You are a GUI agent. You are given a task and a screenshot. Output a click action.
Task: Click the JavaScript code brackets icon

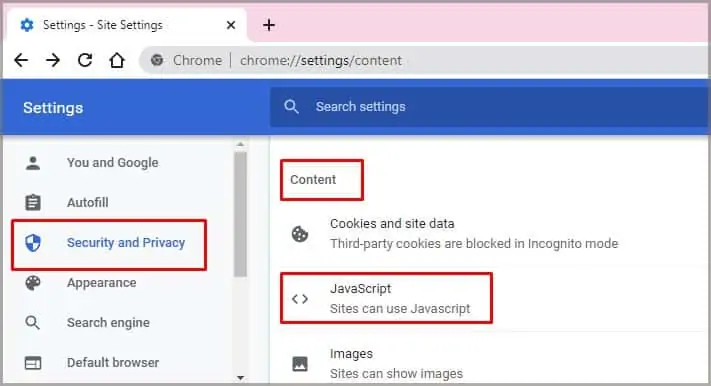pyautogui.click(x=300, y=299)
